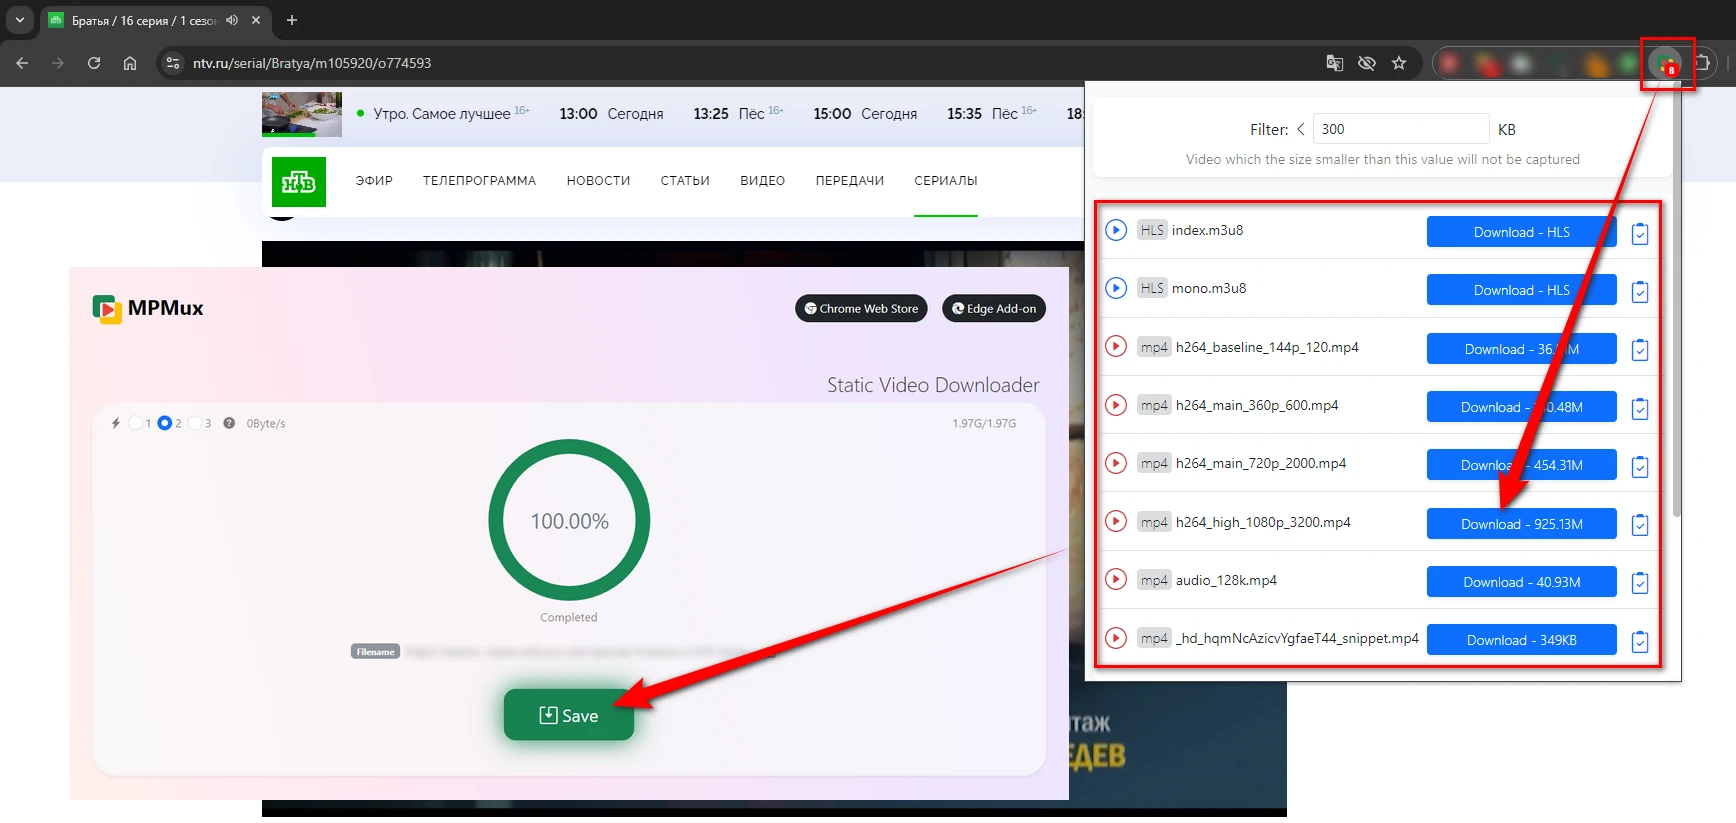
Task: Click the help question mark near thread options
Action: click(x=229, y=423)
